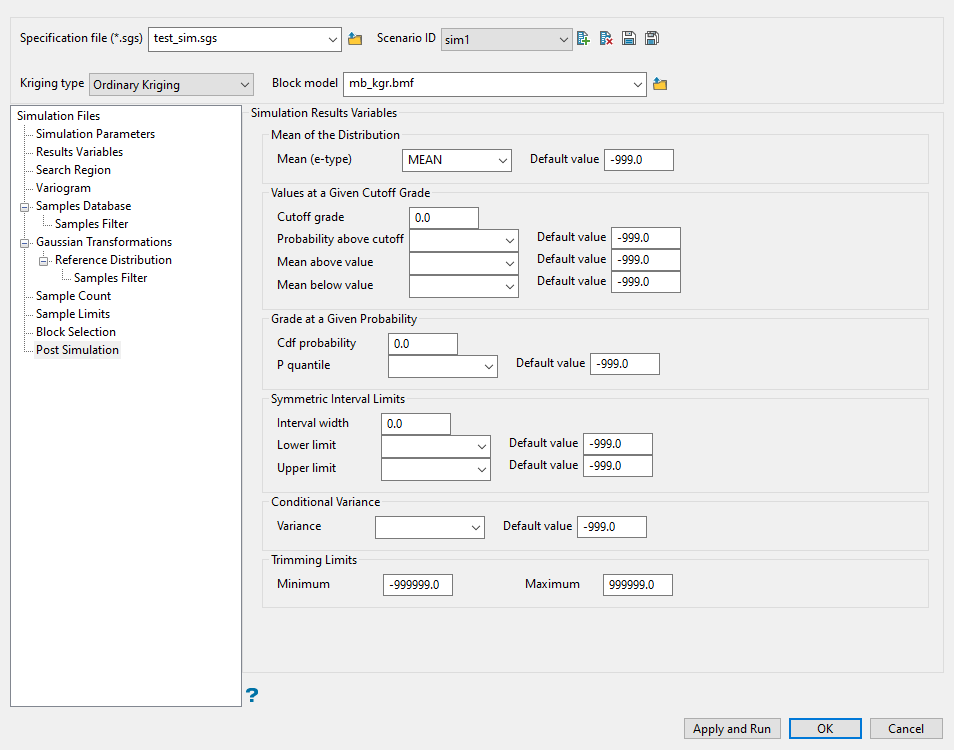
Task: Click the delete scenario icon
Action: [606, 39]
